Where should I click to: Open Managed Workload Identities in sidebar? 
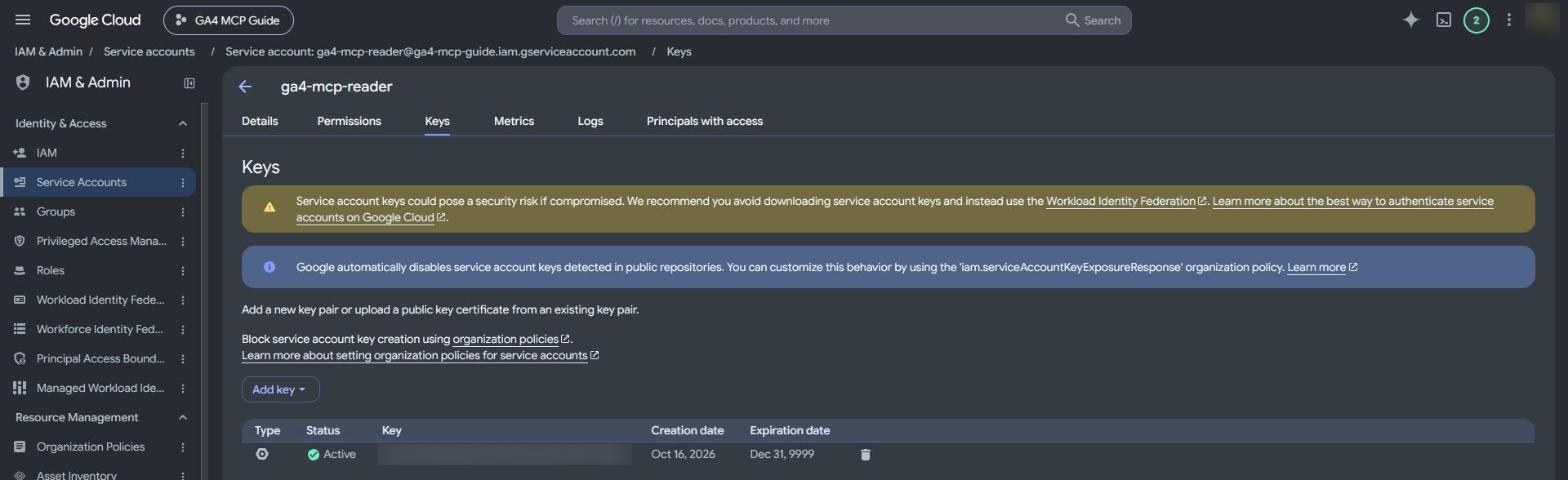click(x=99, y=388)
